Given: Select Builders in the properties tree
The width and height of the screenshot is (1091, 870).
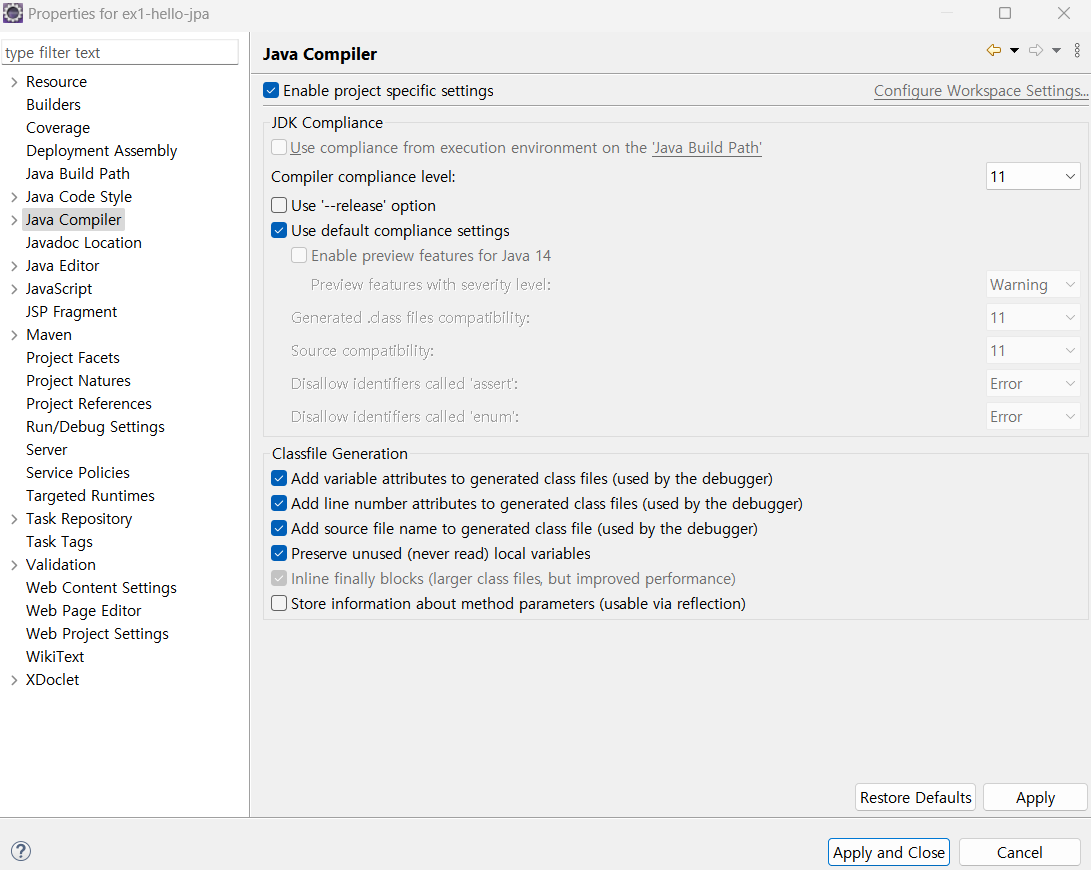Looking at the screenshot, I should coord(54,104).
